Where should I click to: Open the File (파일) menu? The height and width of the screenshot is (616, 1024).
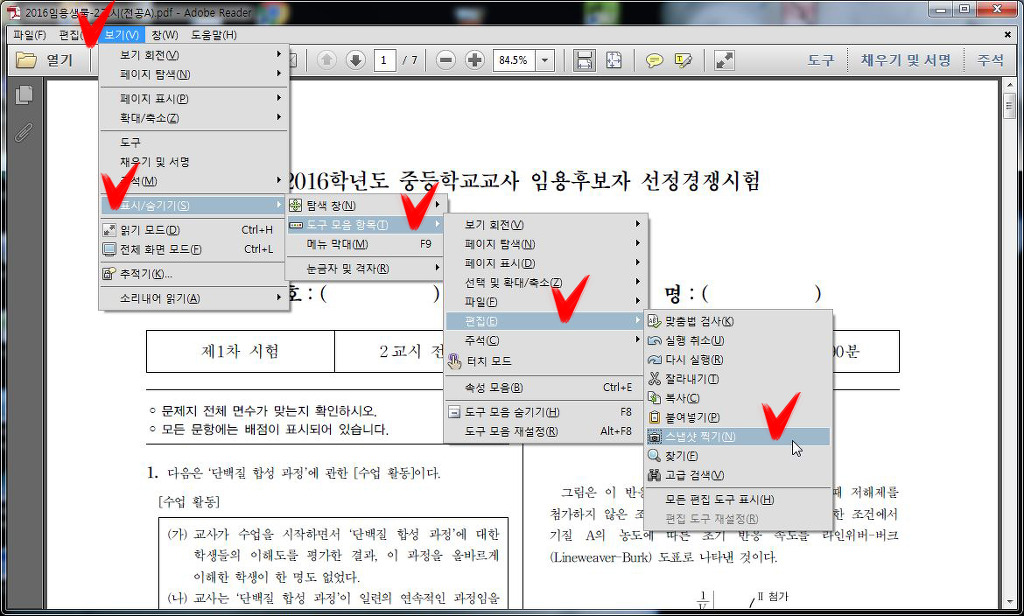click(30, 35)
